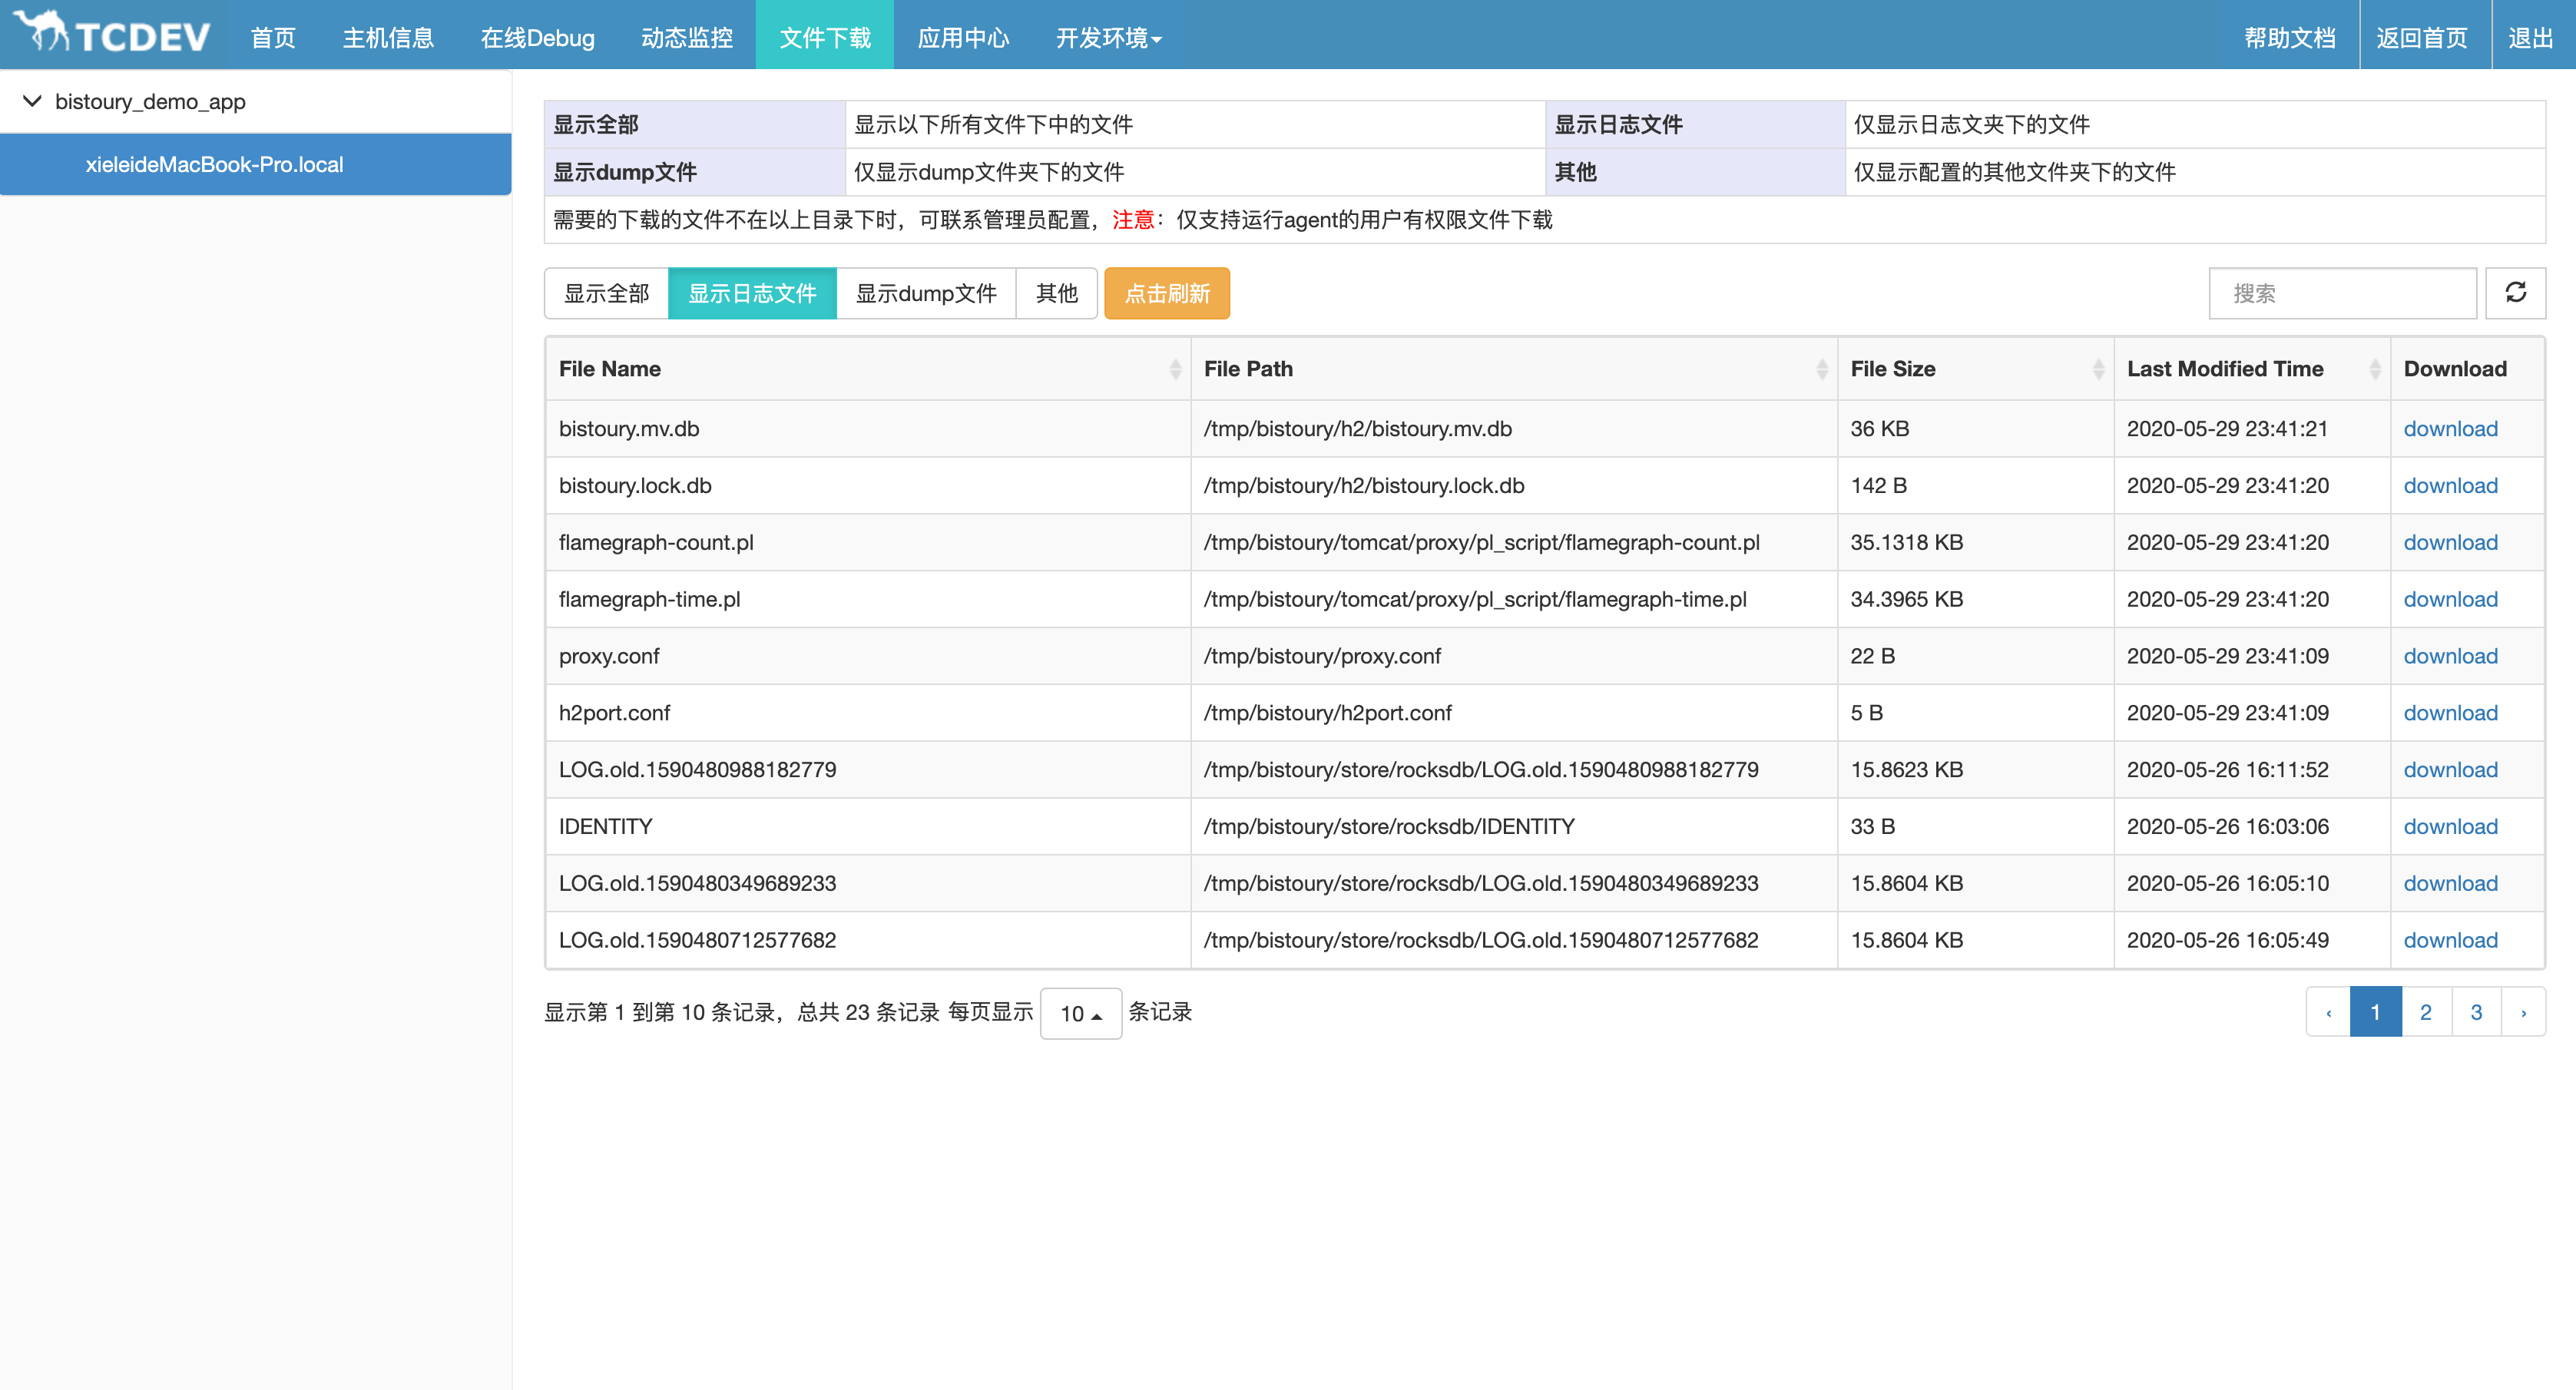Go to next page arrow
2576x1390 pixels.
pyautogui.click(x=2523, y=1012)
